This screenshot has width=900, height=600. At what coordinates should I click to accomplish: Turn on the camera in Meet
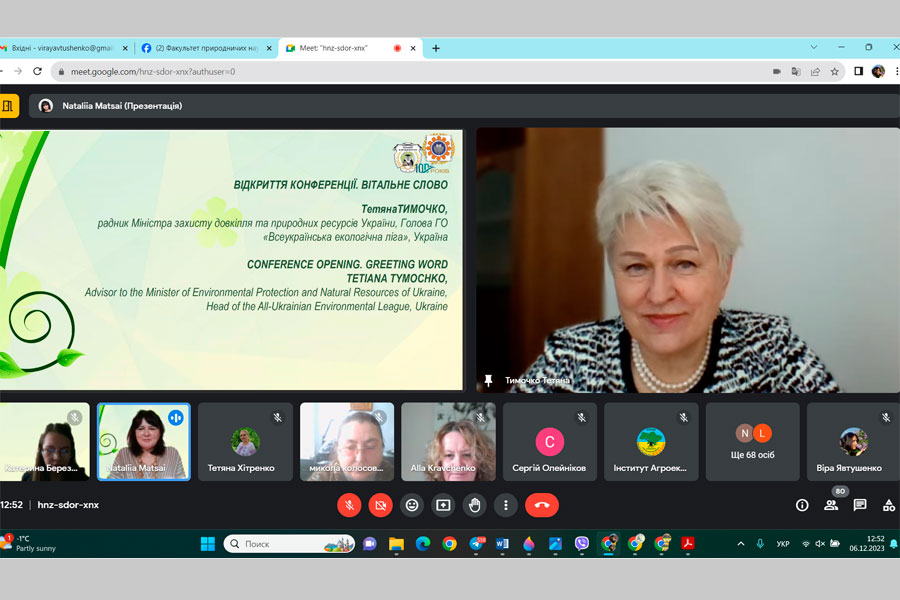pyautogui.click(x=380, y=505)
